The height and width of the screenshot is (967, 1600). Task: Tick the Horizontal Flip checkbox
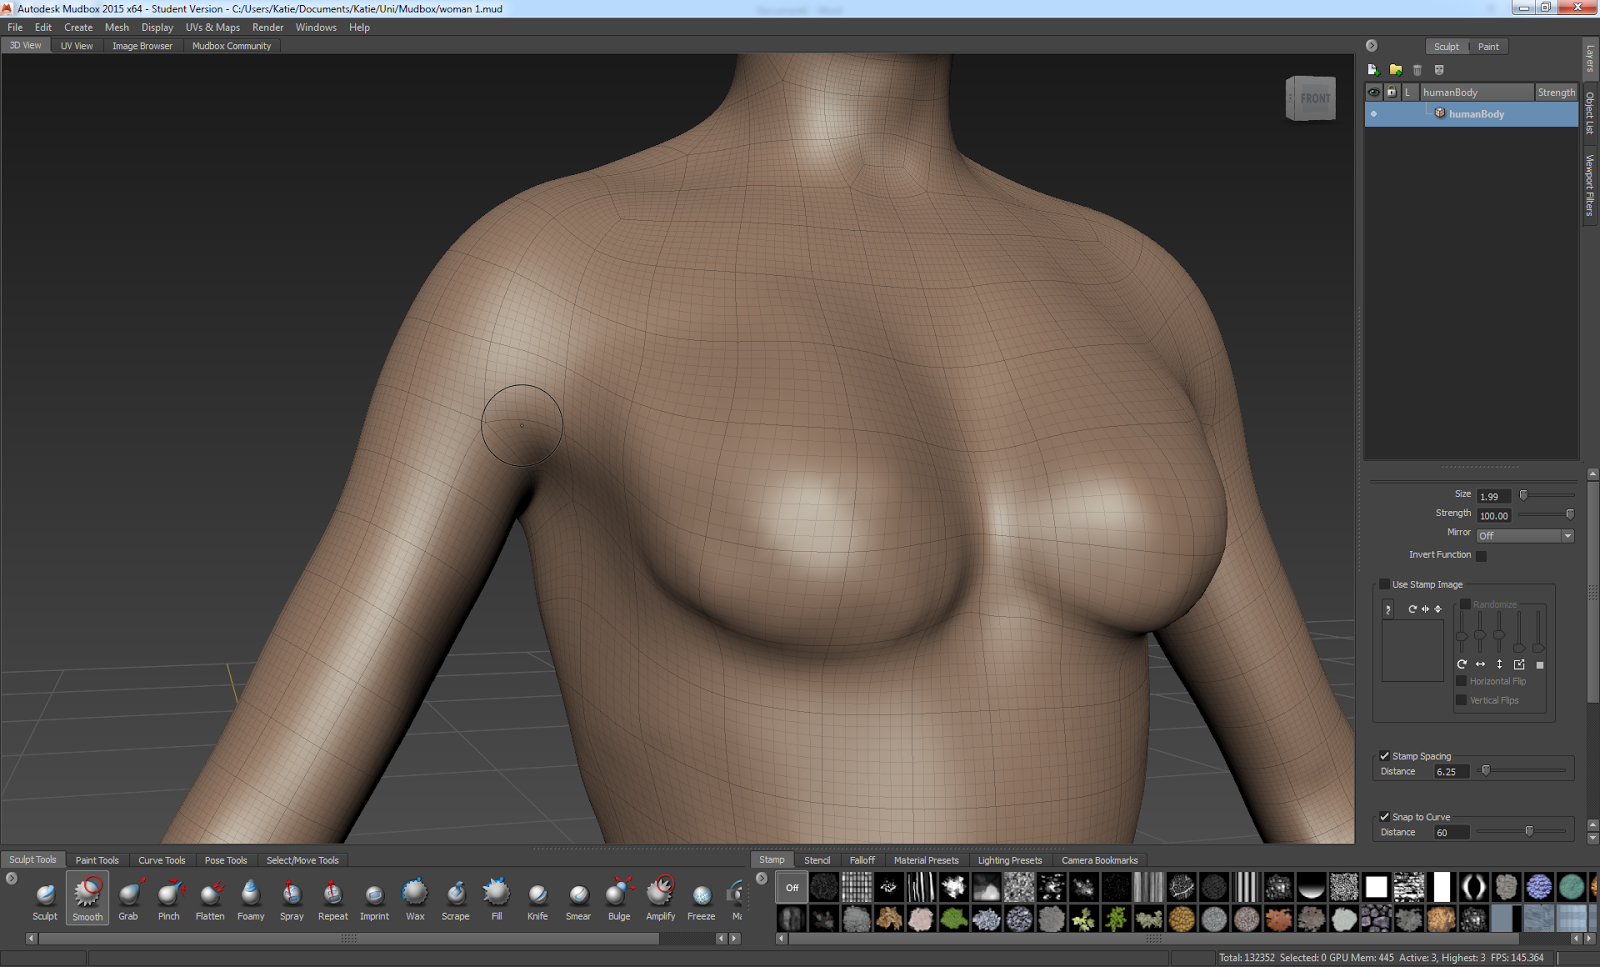pyautogui.click(x=1461, y=681)
